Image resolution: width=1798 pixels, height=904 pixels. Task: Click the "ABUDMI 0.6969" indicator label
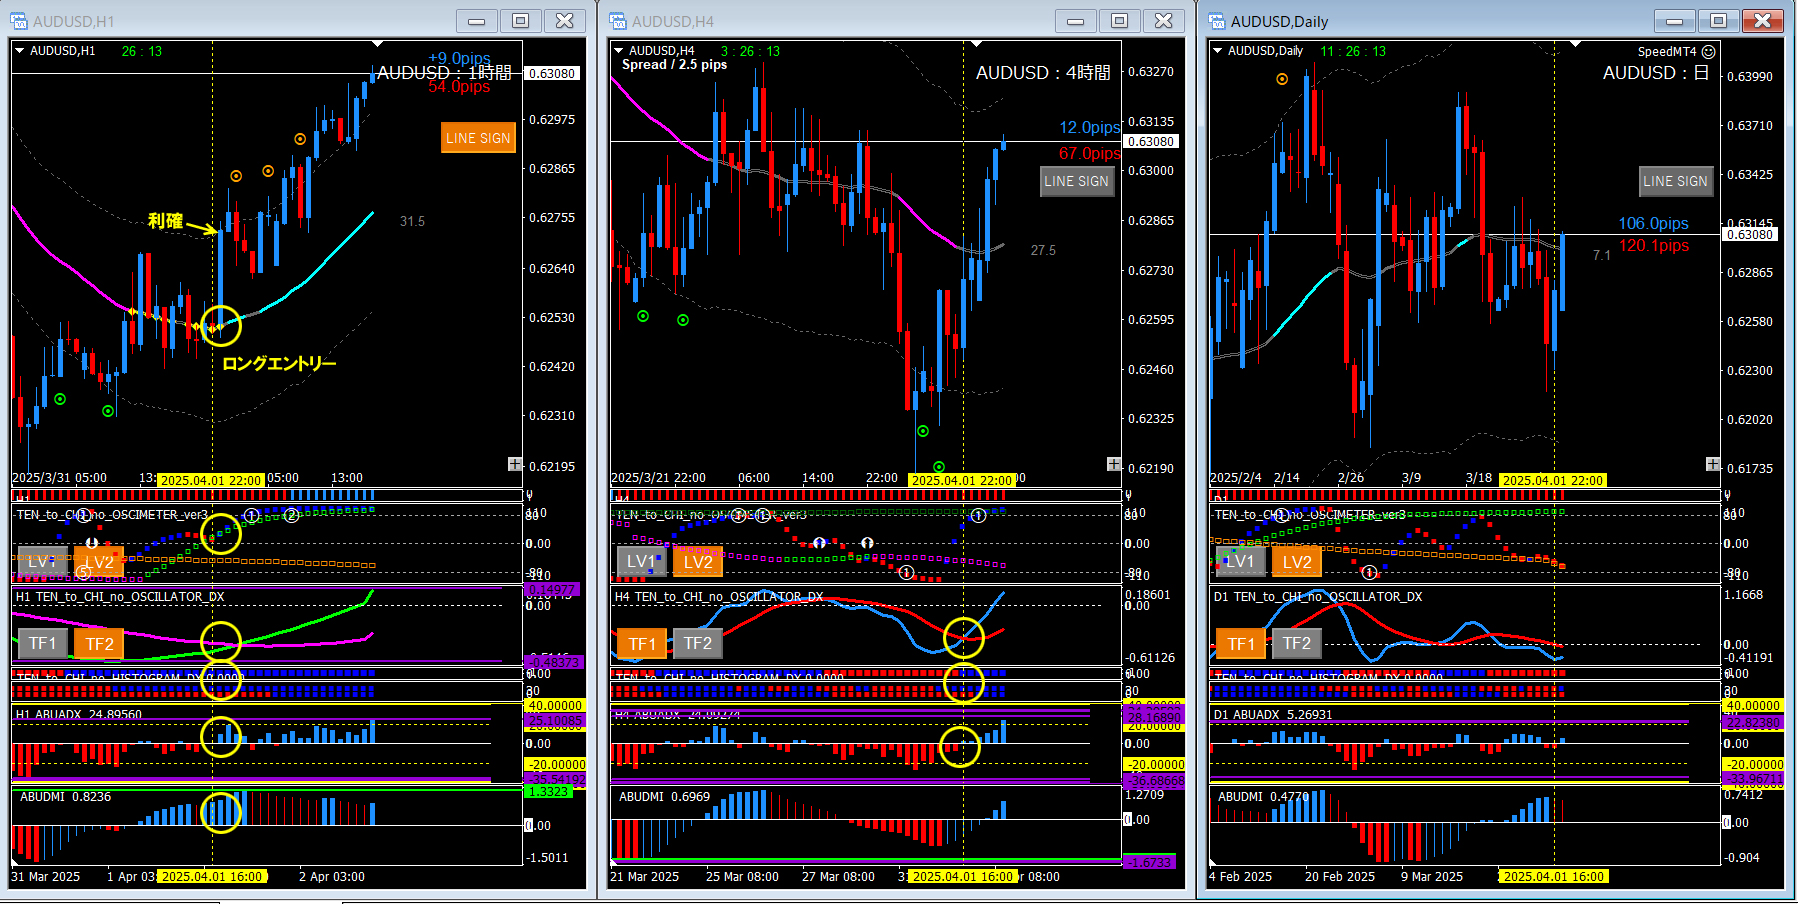(x=665, y=797)
